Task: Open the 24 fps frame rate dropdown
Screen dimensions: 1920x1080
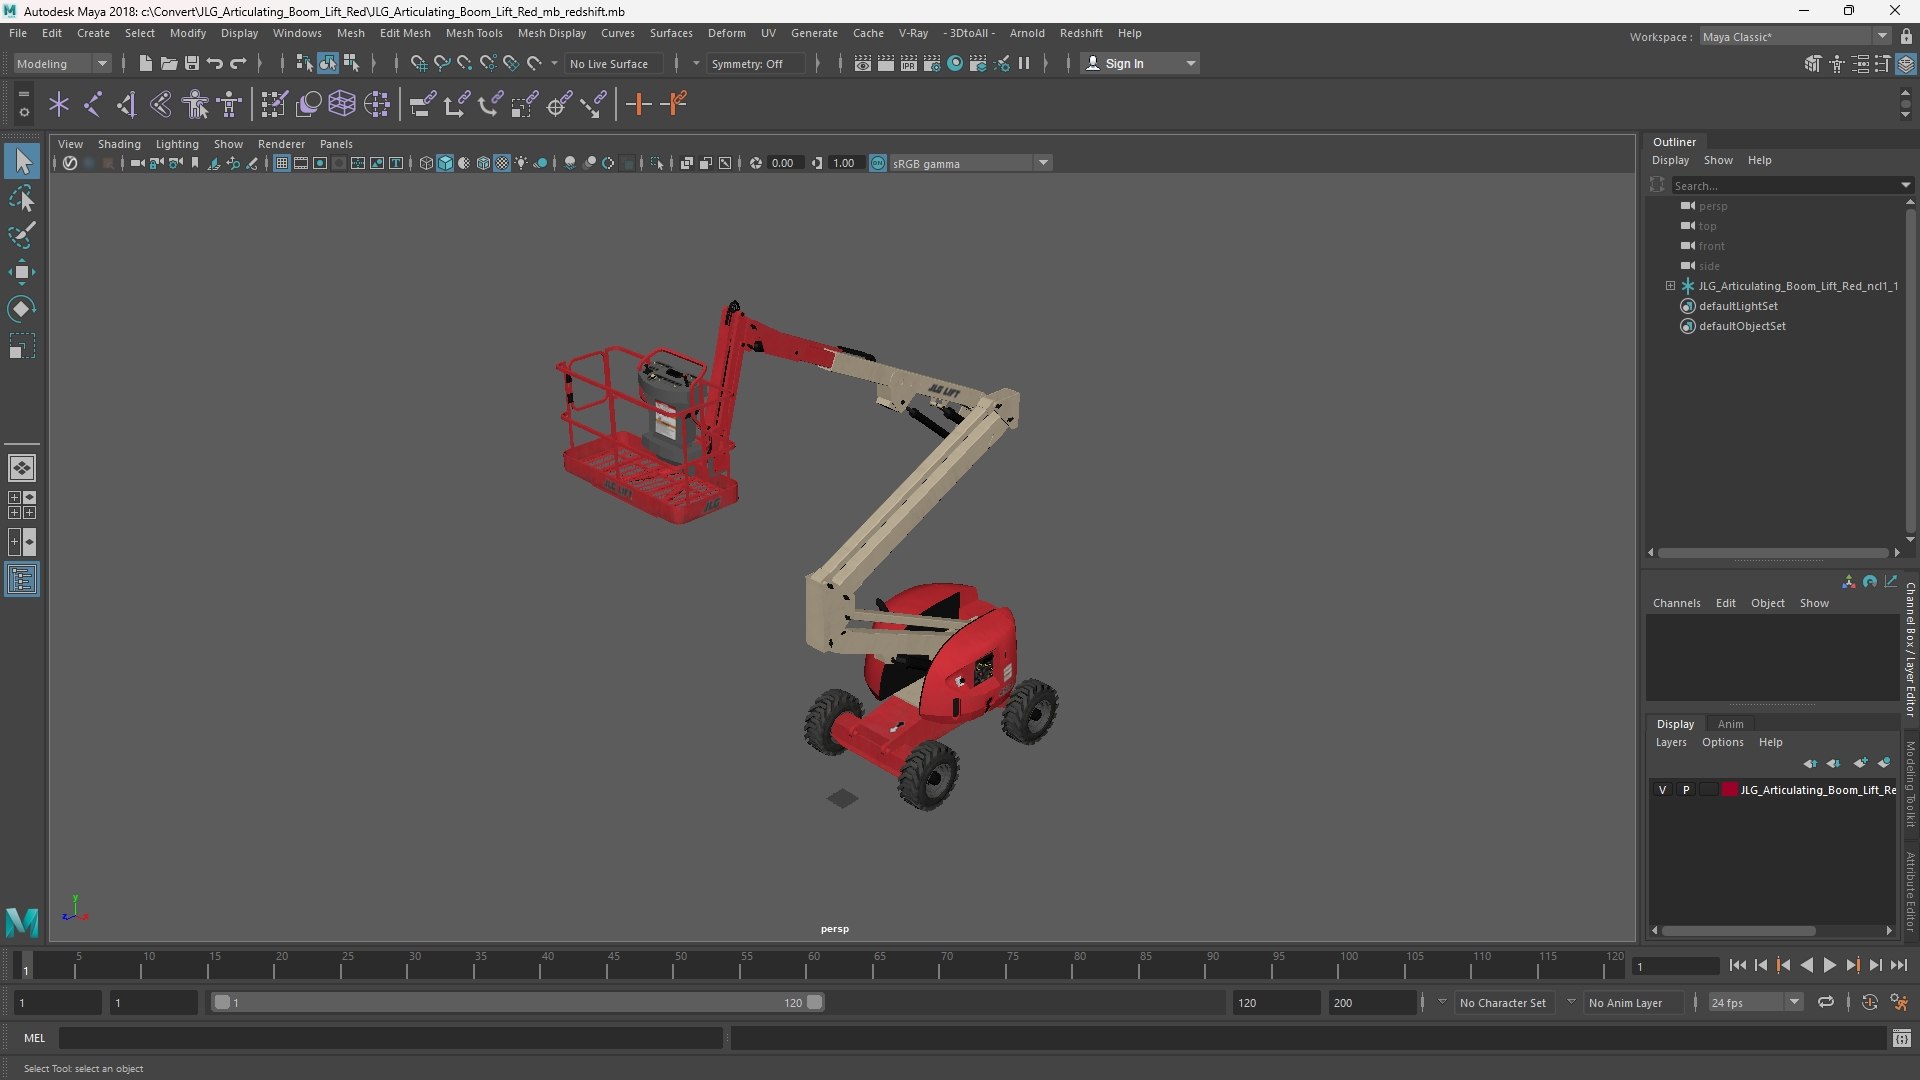Action: point(1755,1002)
